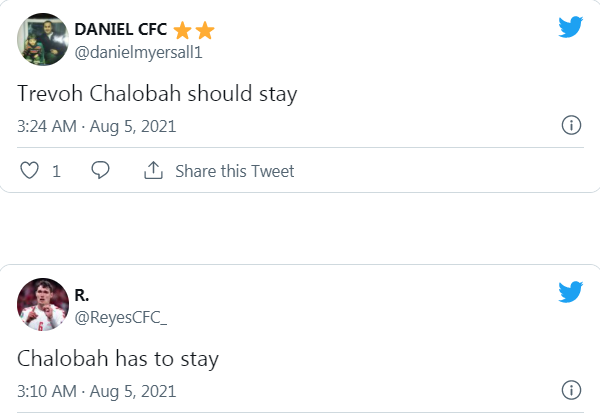This screenshot has height=414, width=600.
Task: Click the share upload arrow icon
Action: click(x=153, y=171)
